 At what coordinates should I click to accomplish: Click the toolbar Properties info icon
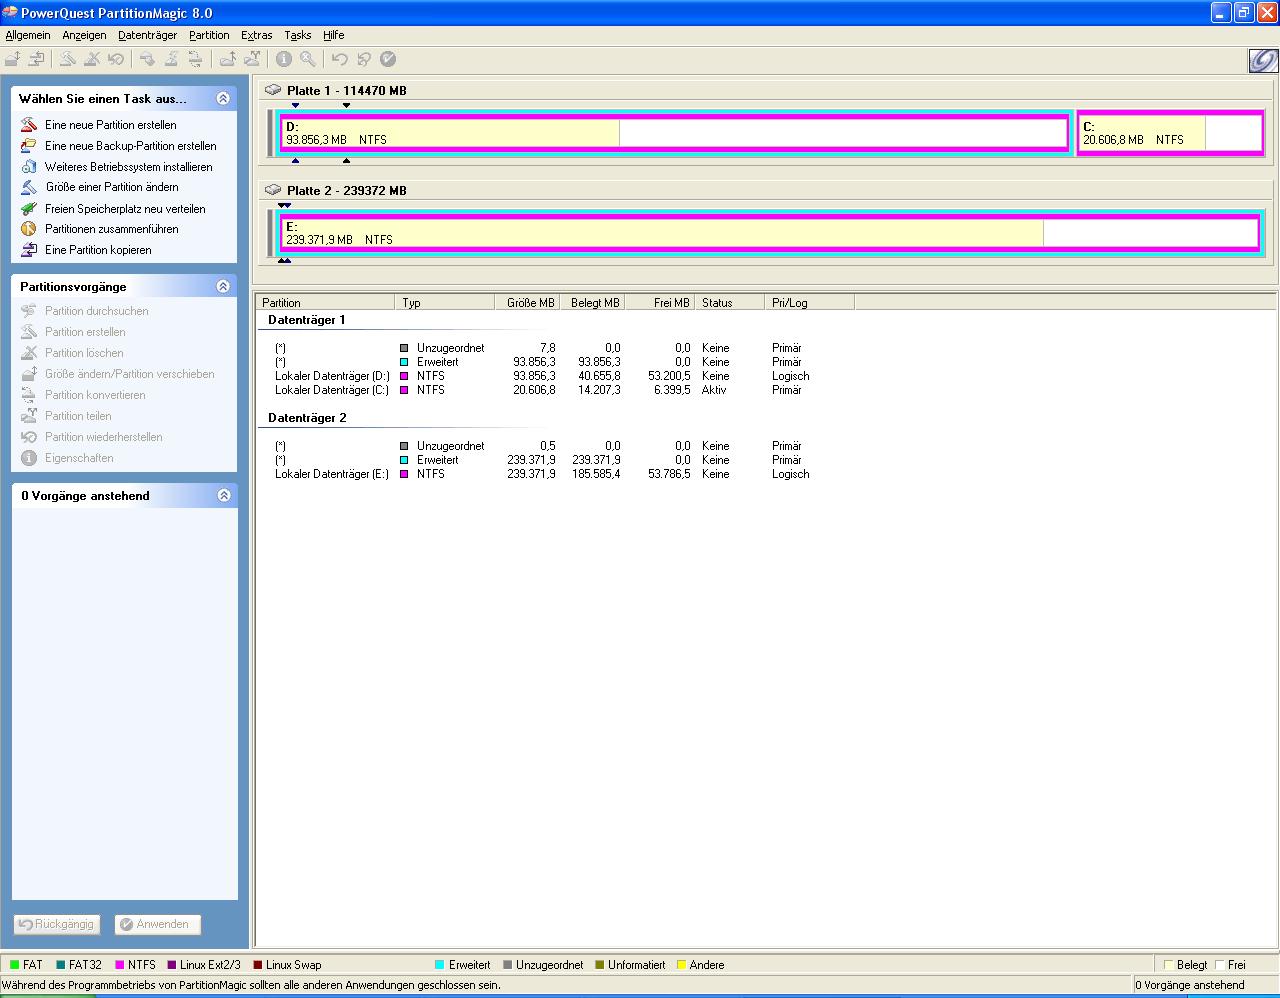(284, 59)
